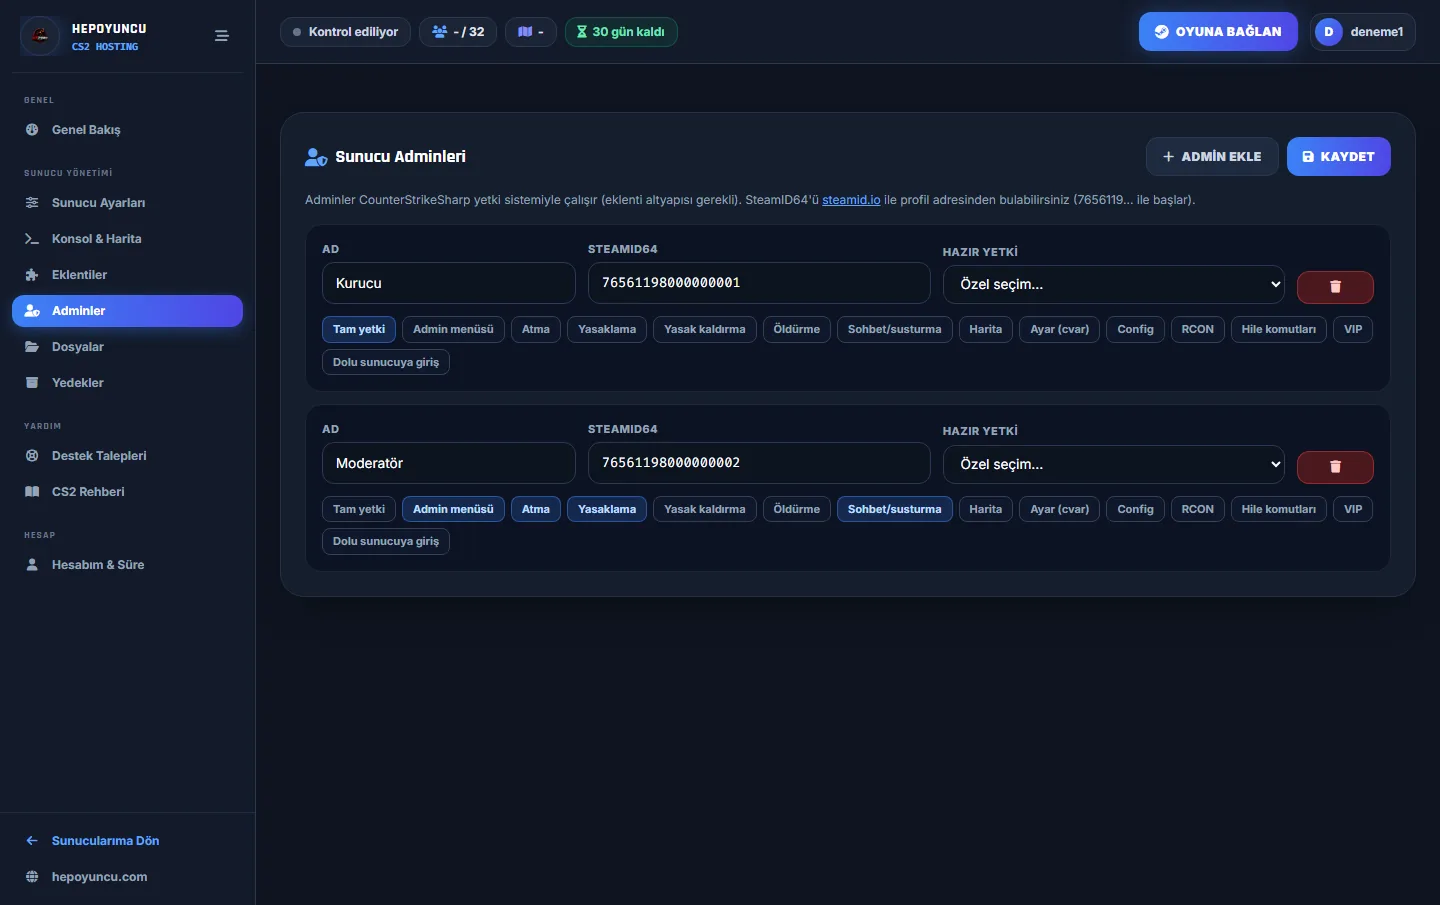Click the deneme1 user avatar

[1328, 32]
